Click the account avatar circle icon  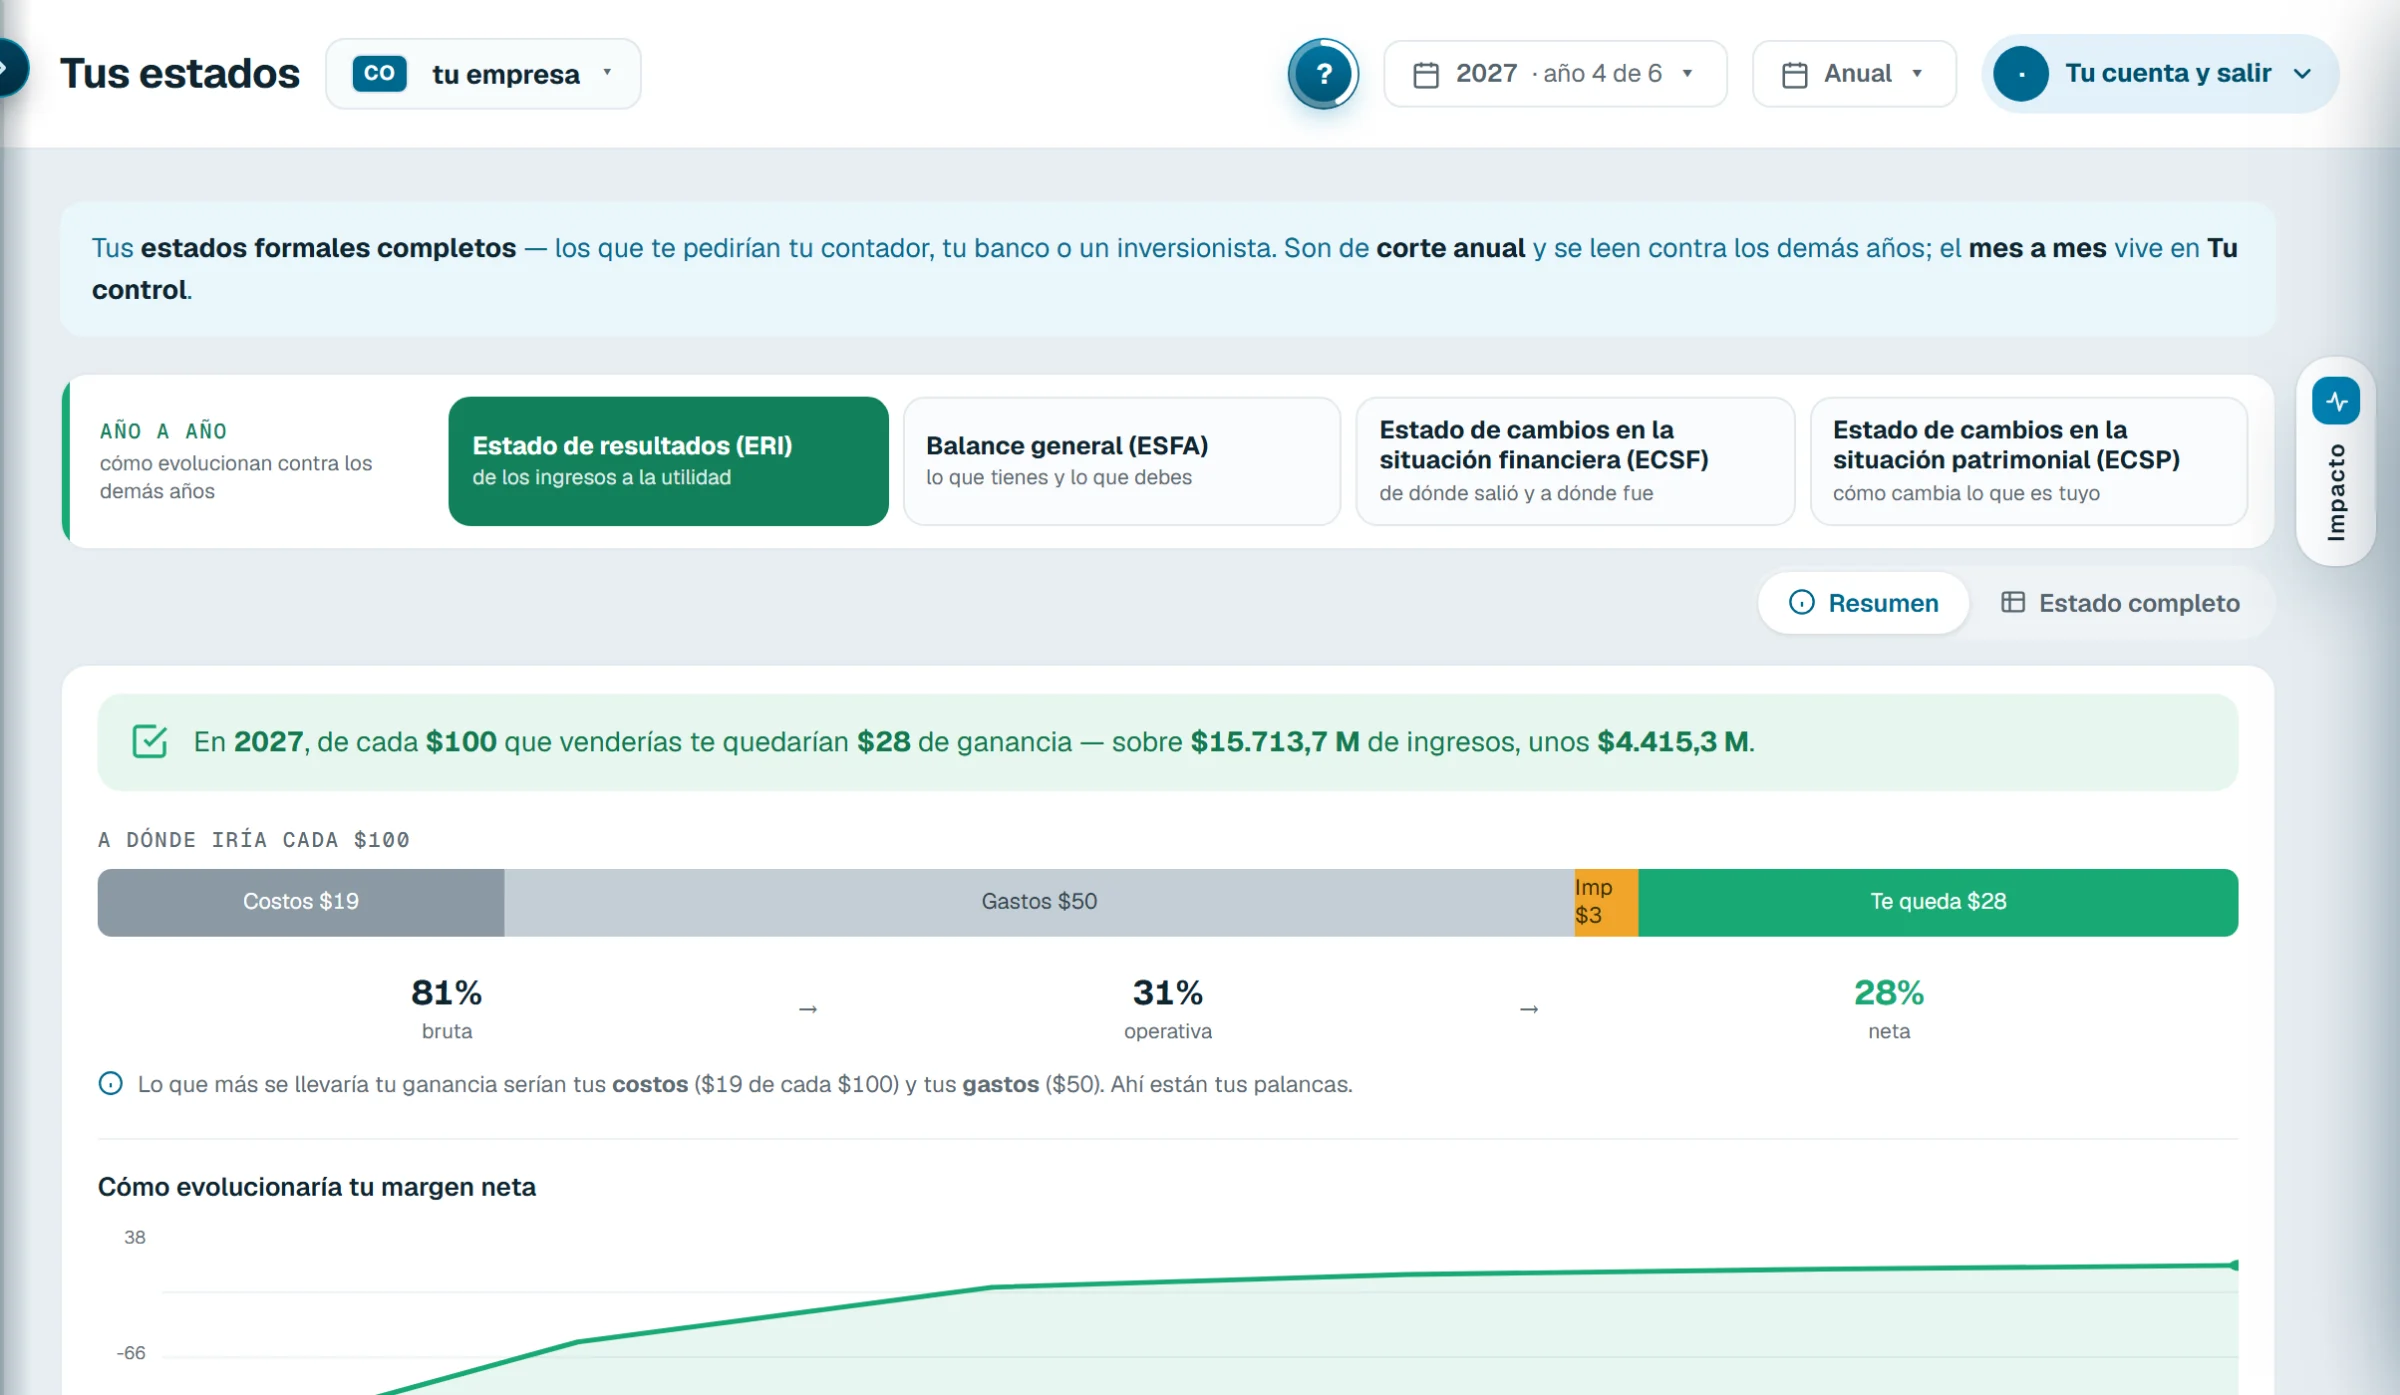(2021, 74)
